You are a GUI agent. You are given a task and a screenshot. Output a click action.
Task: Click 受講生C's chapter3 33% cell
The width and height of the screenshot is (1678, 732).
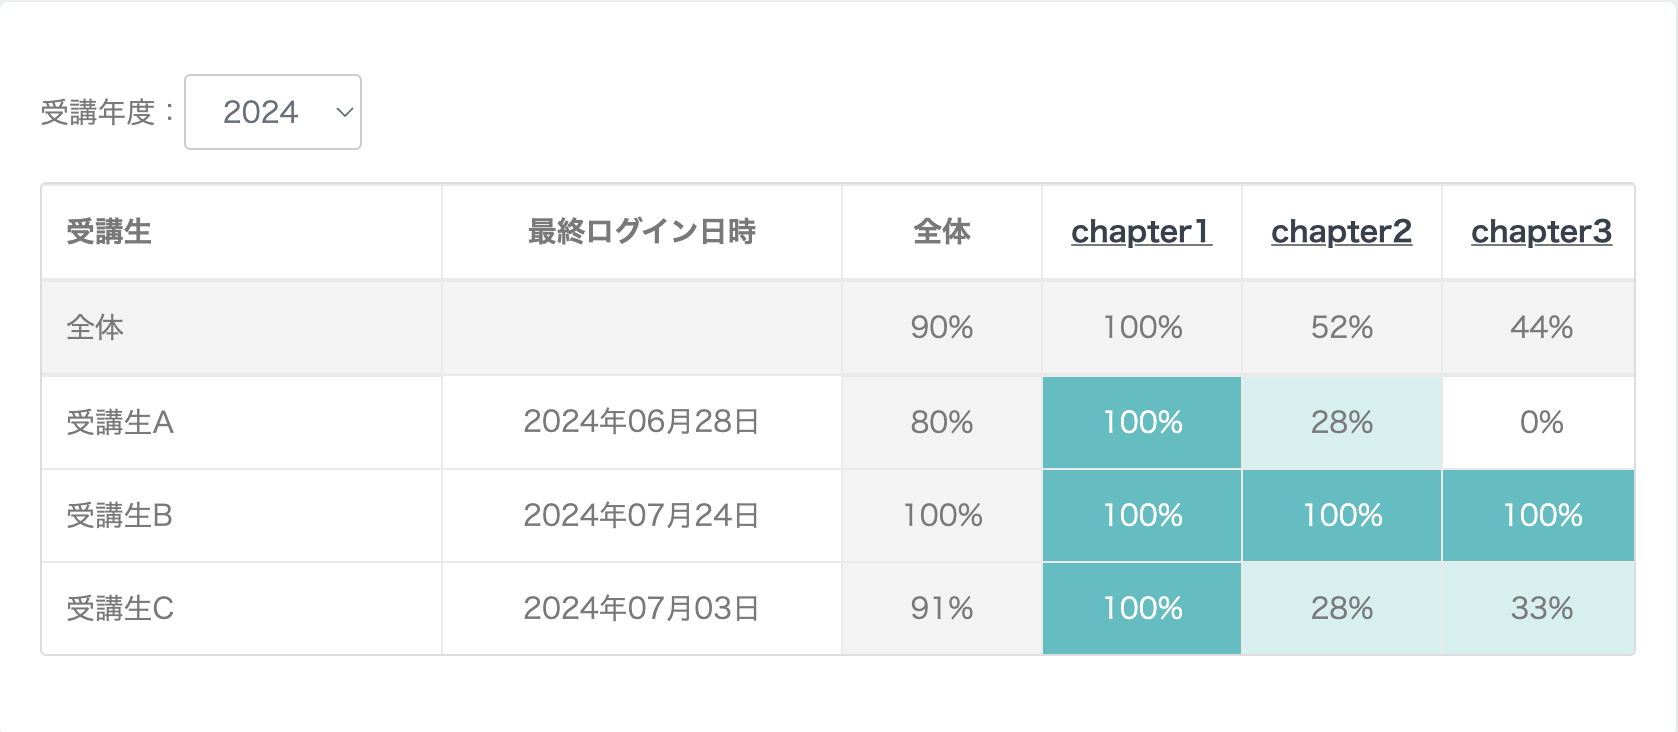coord(1540,607)
